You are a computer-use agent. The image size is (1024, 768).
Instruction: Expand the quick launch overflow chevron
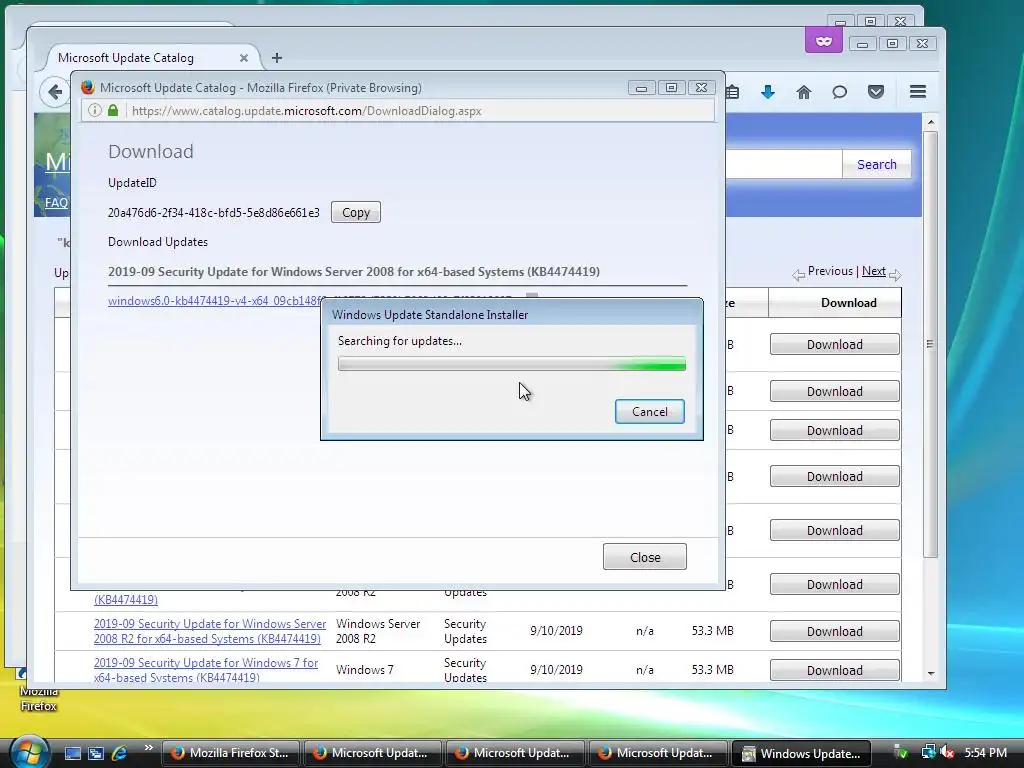coord(148,748)
